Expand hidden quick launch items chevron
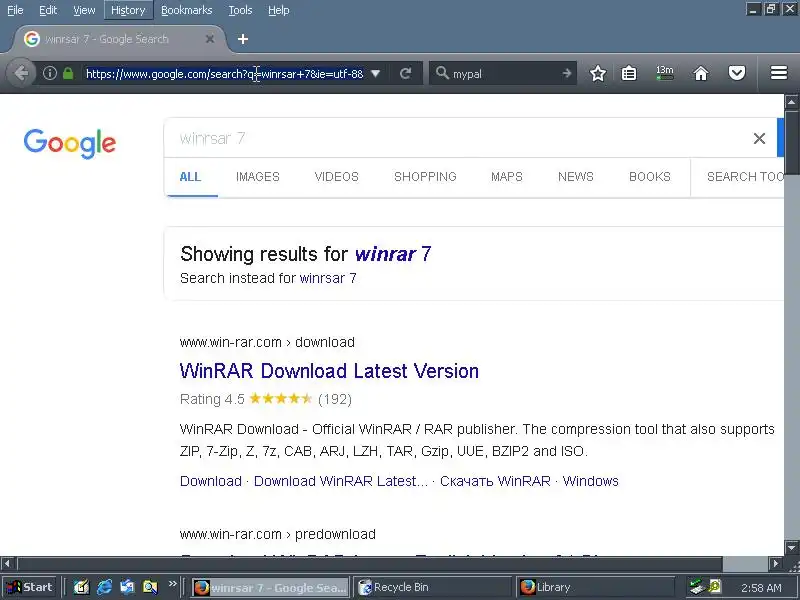 click(x=172, y=583)
